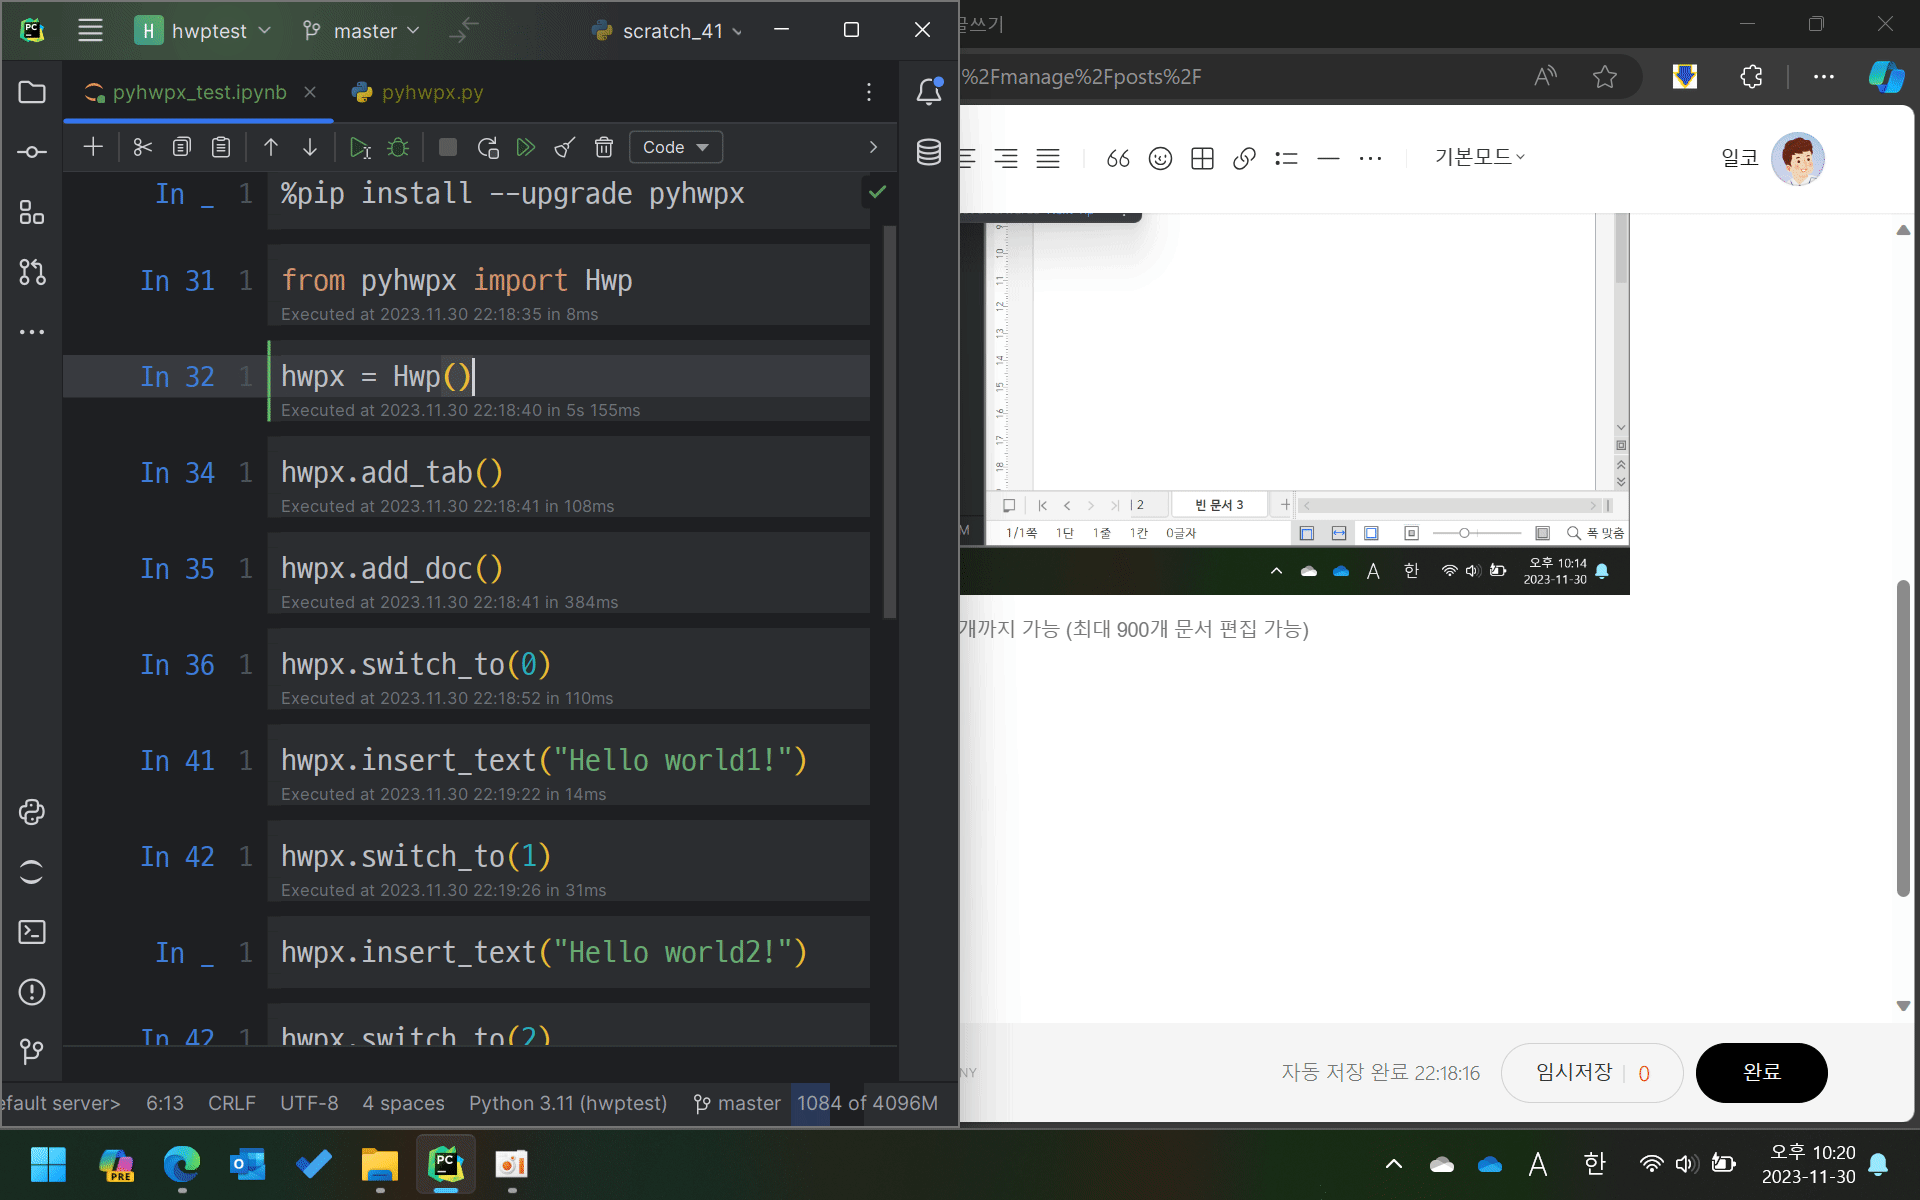
Task: Open the cell type Code dropdown
Action: (675, 147)
